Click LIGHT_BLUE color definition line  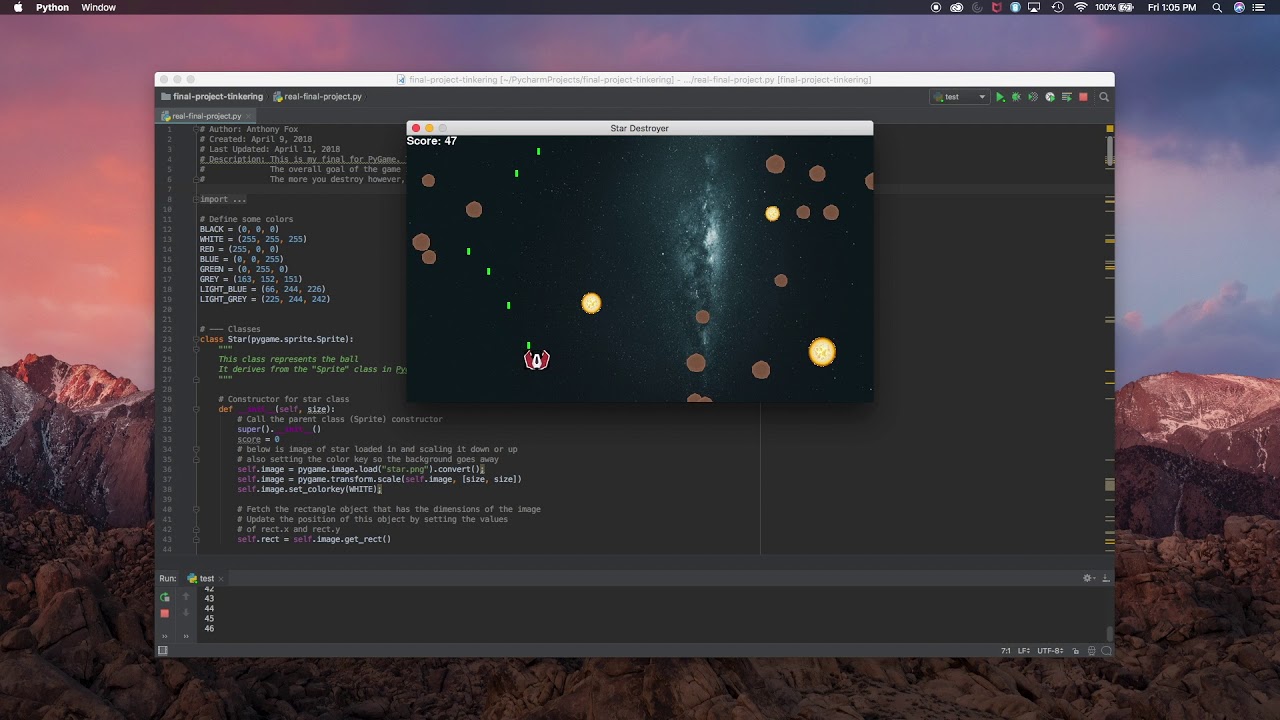coord(262,289)
